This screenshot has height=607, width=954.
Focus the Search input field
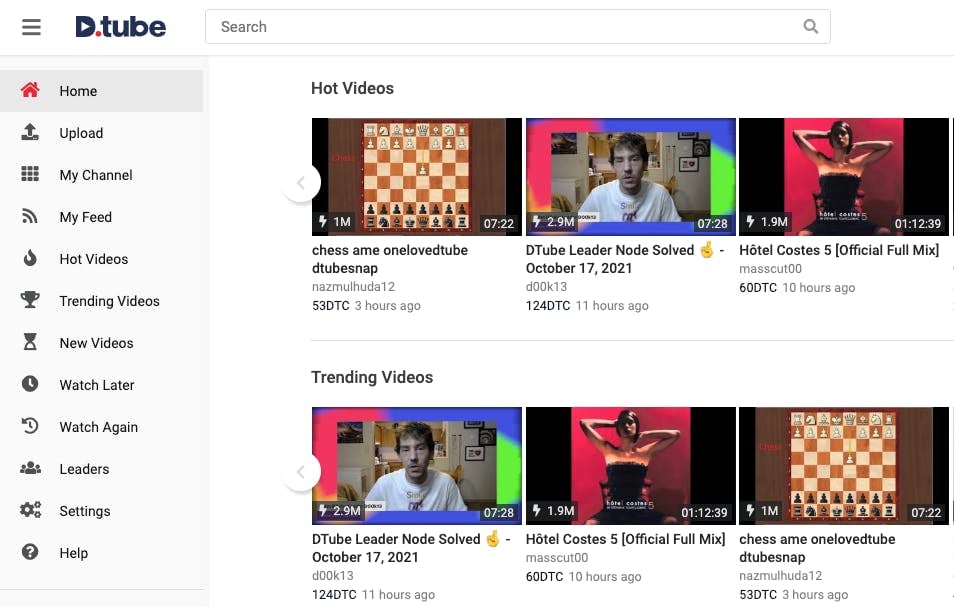click(500, 27)
